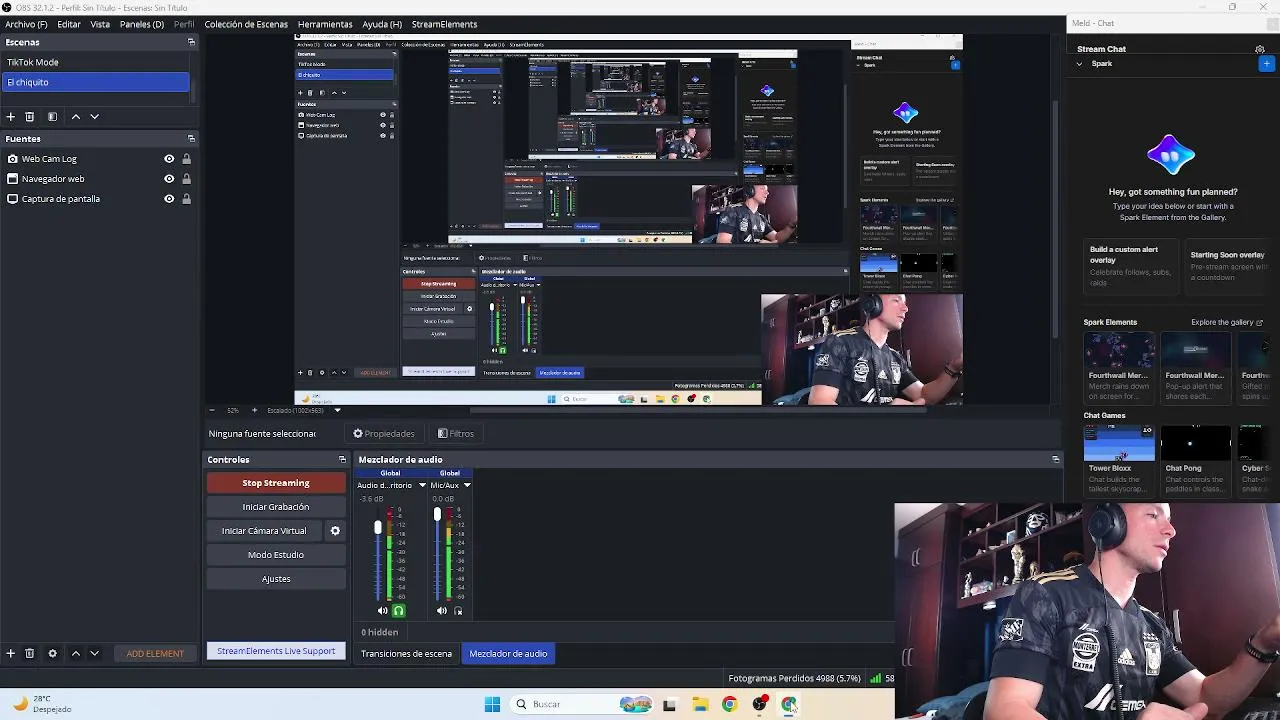Hide the Navegador web source
The height and width of the screenshot is (720, 1280).
point(169,179)
